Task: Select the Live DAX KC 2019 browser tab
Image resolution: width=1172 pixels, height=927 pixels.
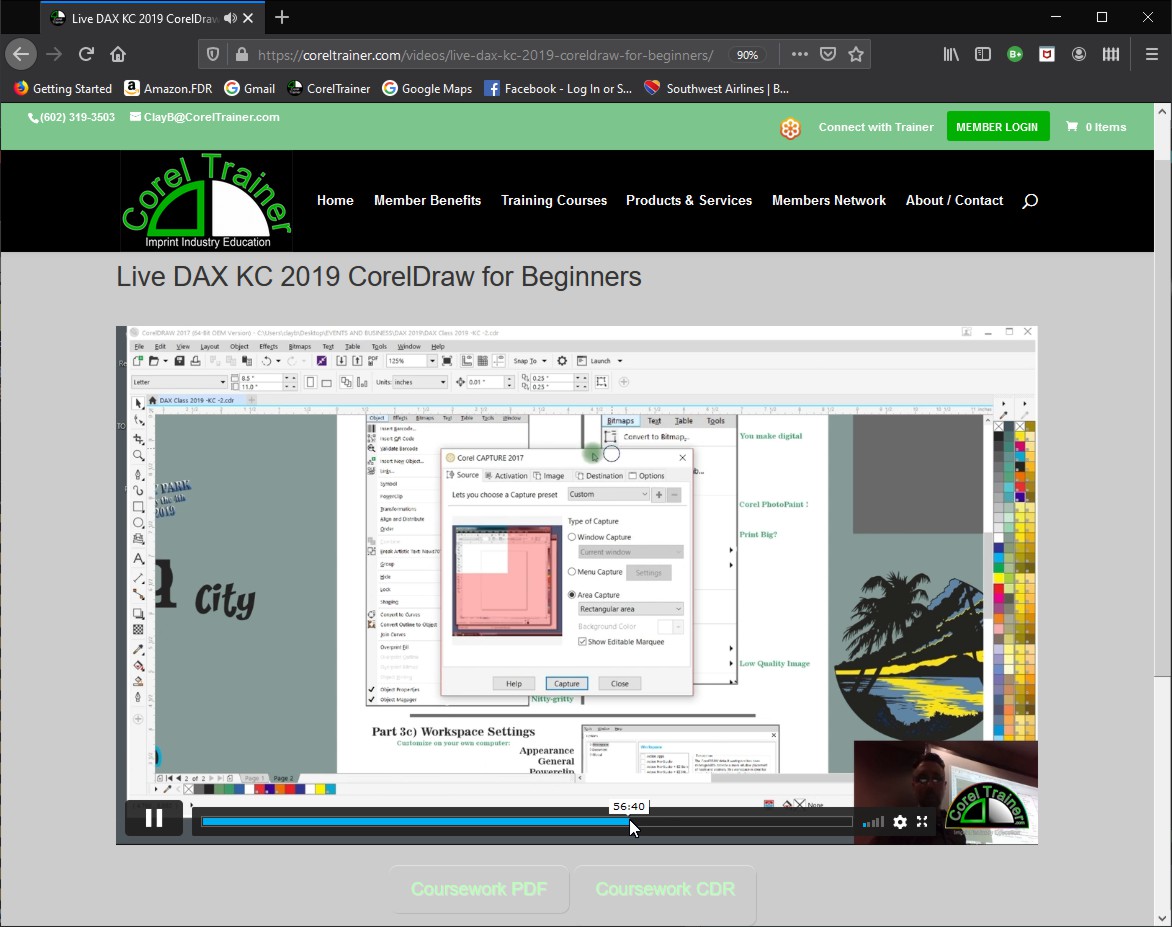Action: pos(142,18)
